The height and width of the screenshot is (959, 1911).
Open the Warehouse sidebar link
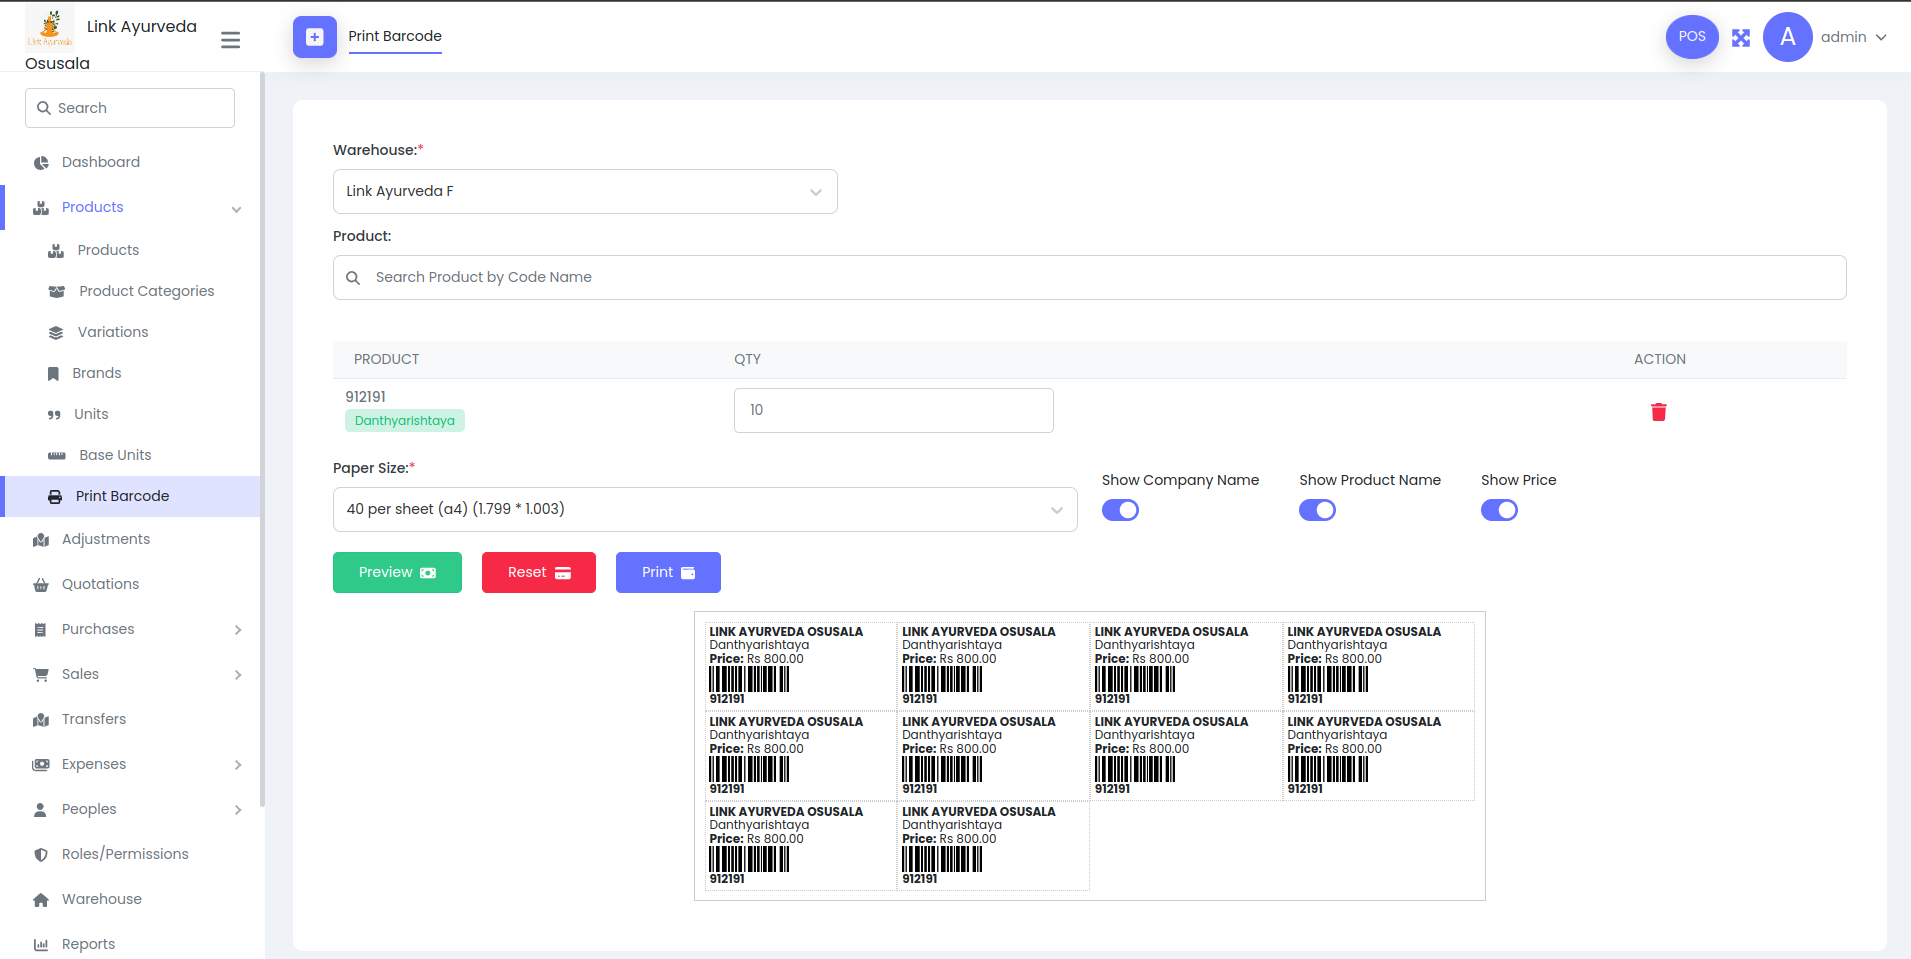[102, 899]
